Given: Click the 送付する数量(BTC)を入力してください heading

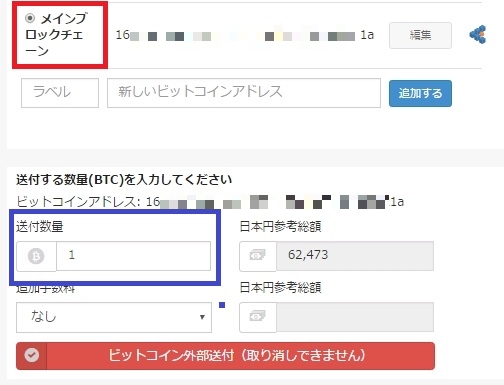Looking at the screenshot, I should click(124, 180).
